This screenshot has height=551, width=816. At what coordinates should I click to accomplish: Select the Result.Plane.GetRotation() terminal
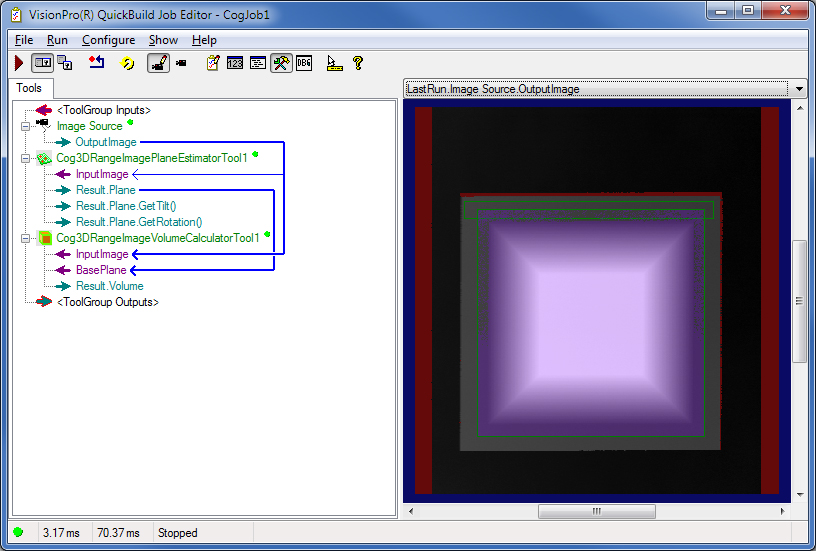(139, 222)
